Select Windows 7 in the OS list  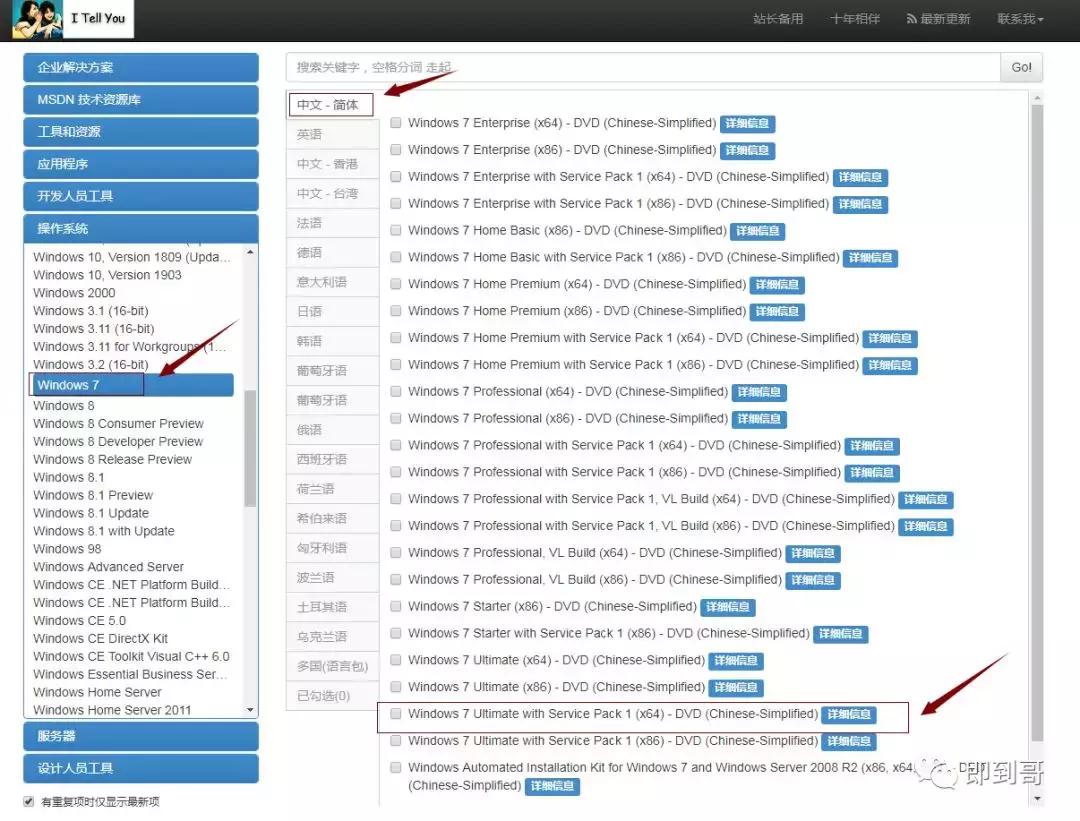coord(131,385)
